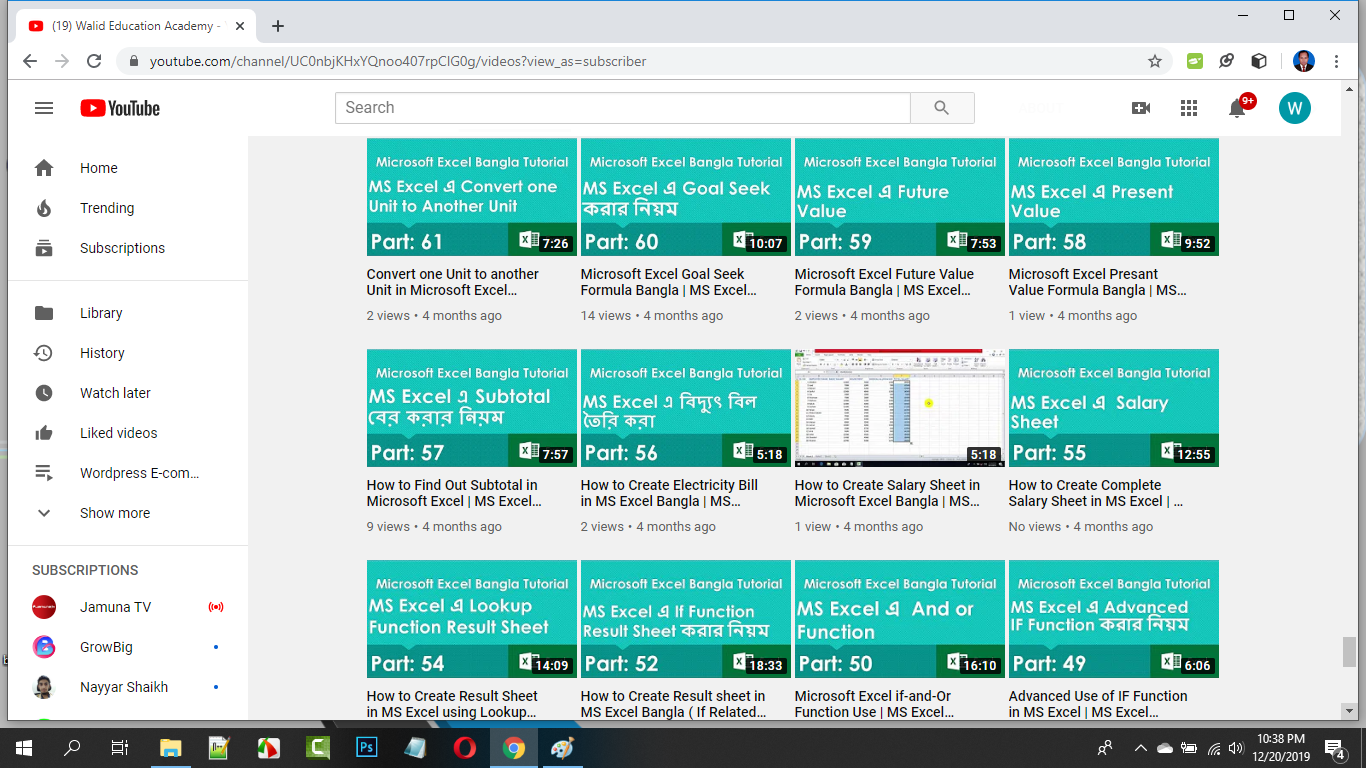Click the YouTube logo
Viewport: 1366px width, 768px height.
pos(120,108)
